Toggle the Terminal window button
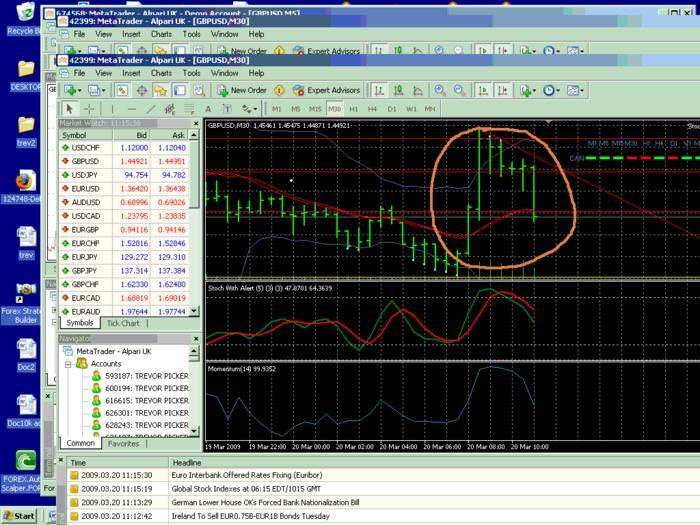The image size is (700, 525). click(179, 90)
